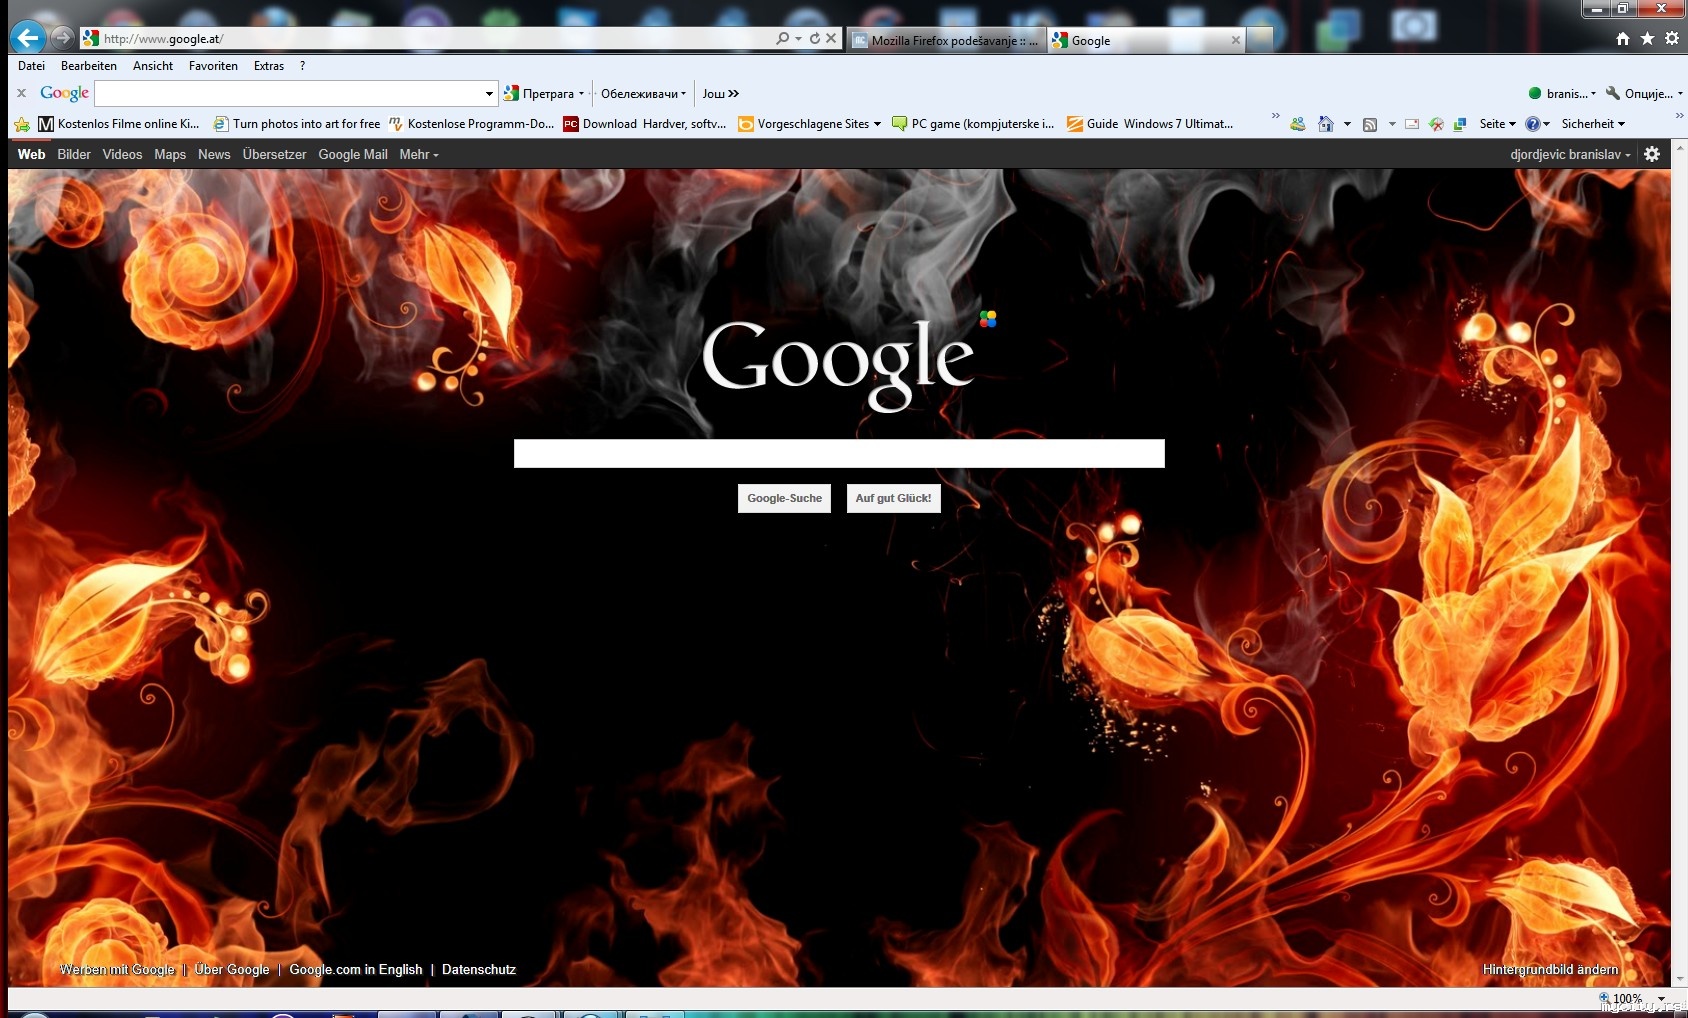Open the Help question mark icon

point(1532,124)
